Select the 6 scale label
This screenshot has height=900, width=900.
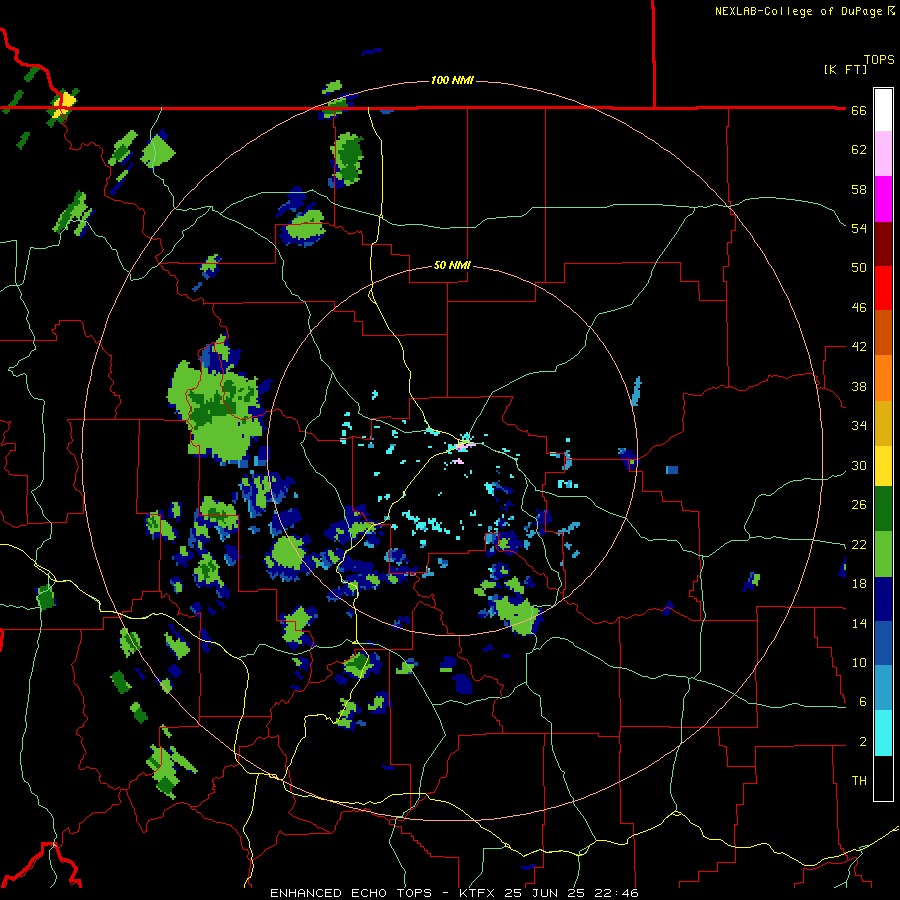[x=863, y=701]
